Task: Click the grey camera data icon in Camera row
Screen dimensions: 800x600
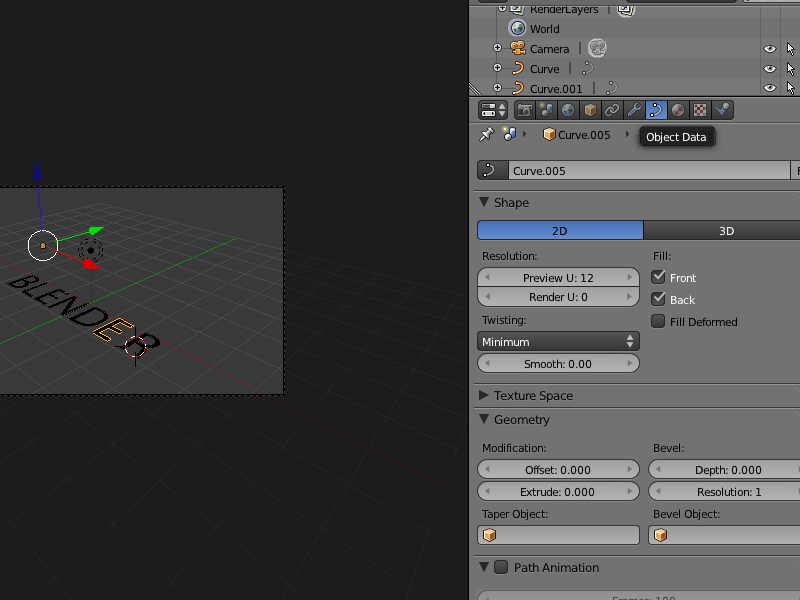Action: (597, 48)
